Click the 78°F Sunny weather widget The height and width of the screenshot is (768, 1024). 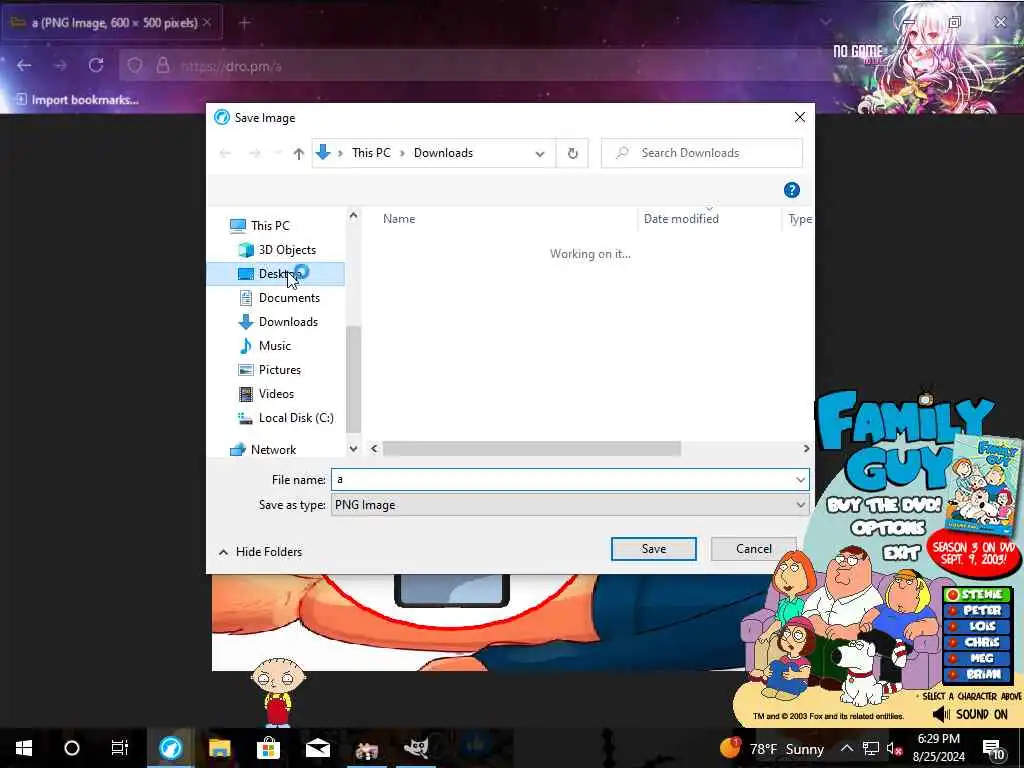772,748
